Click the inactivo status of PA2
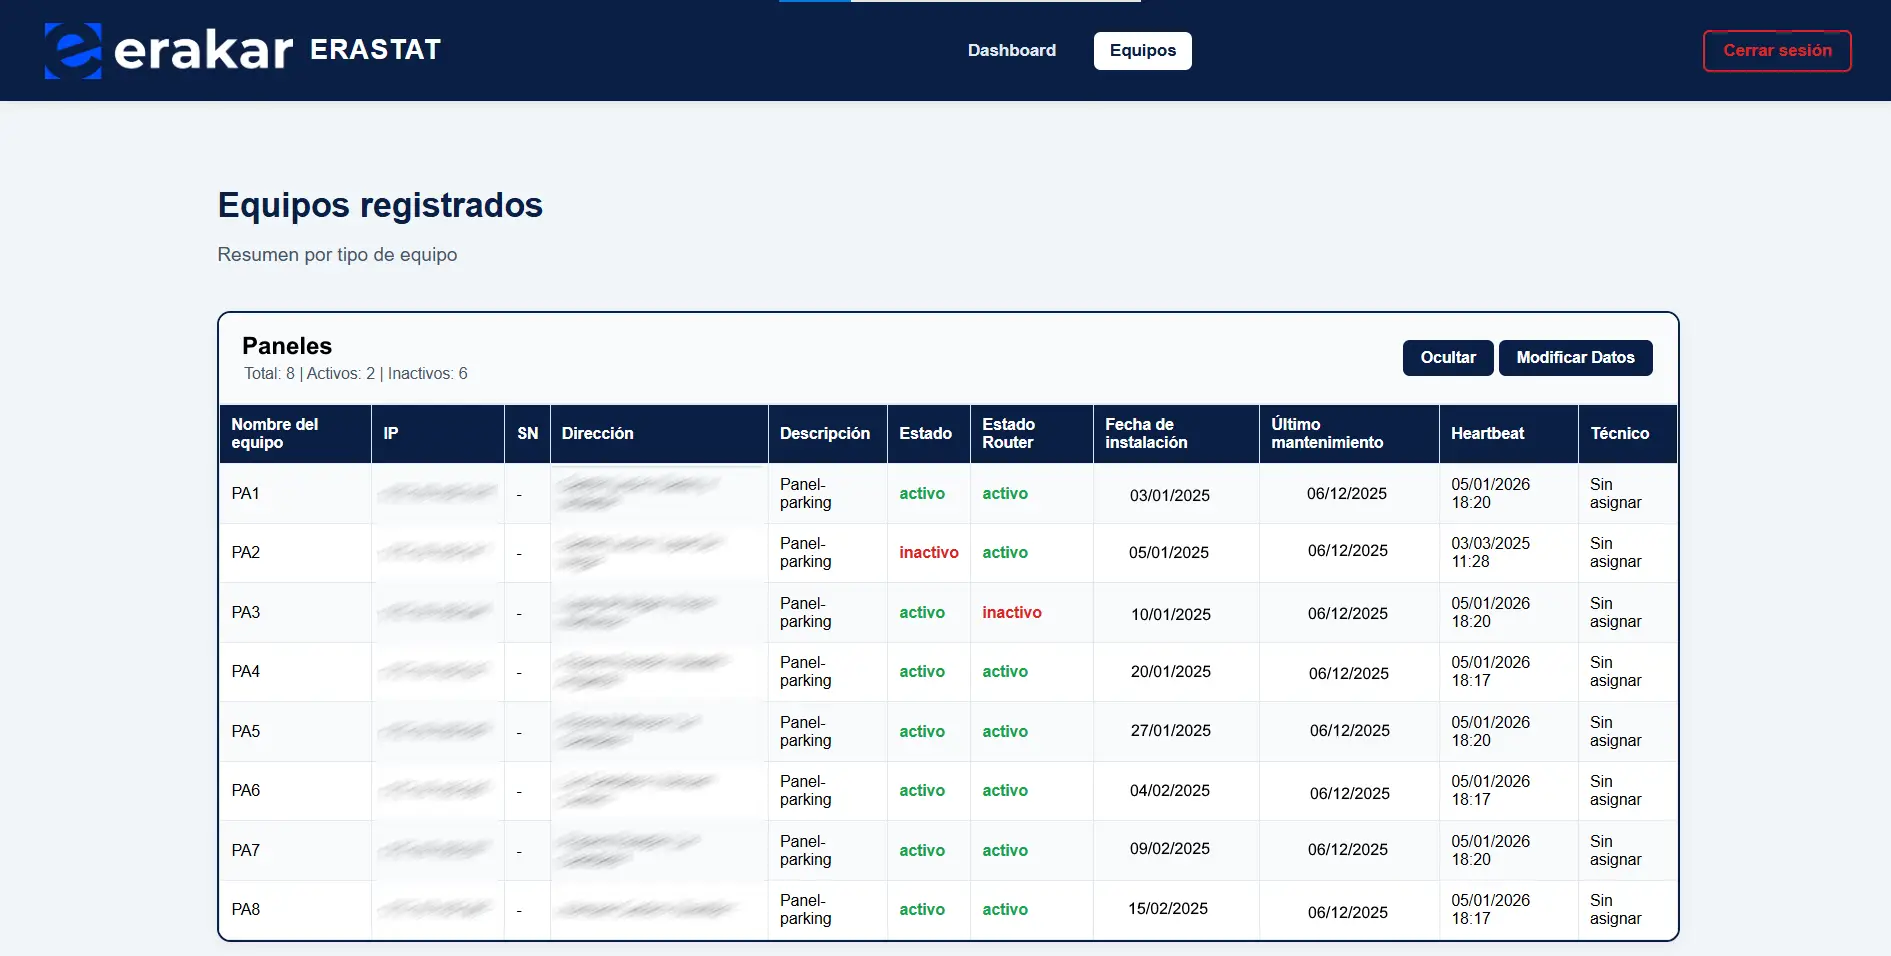This screenshot has height=956, width=1891. (928, 552)
